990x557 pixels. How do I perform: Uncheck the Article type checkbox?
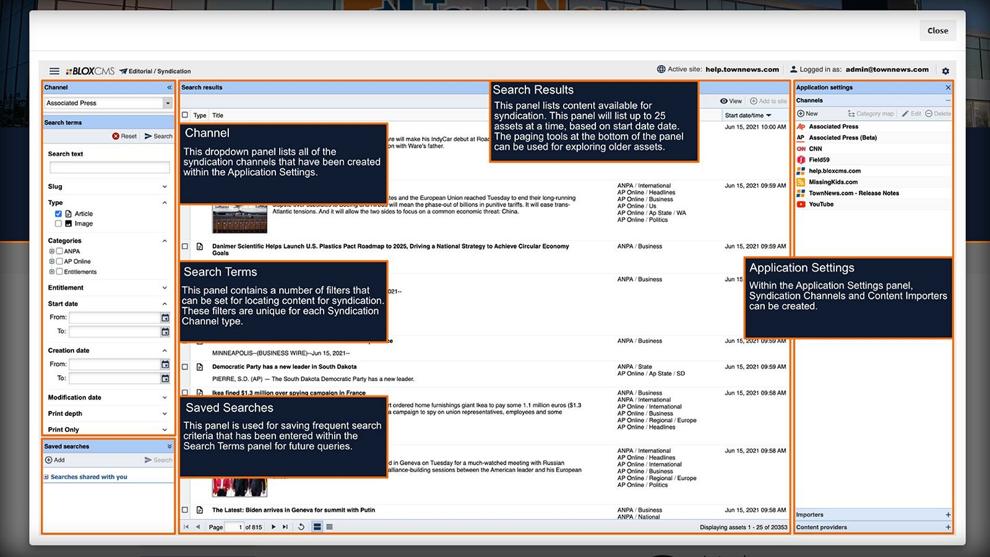click(58, 214)
